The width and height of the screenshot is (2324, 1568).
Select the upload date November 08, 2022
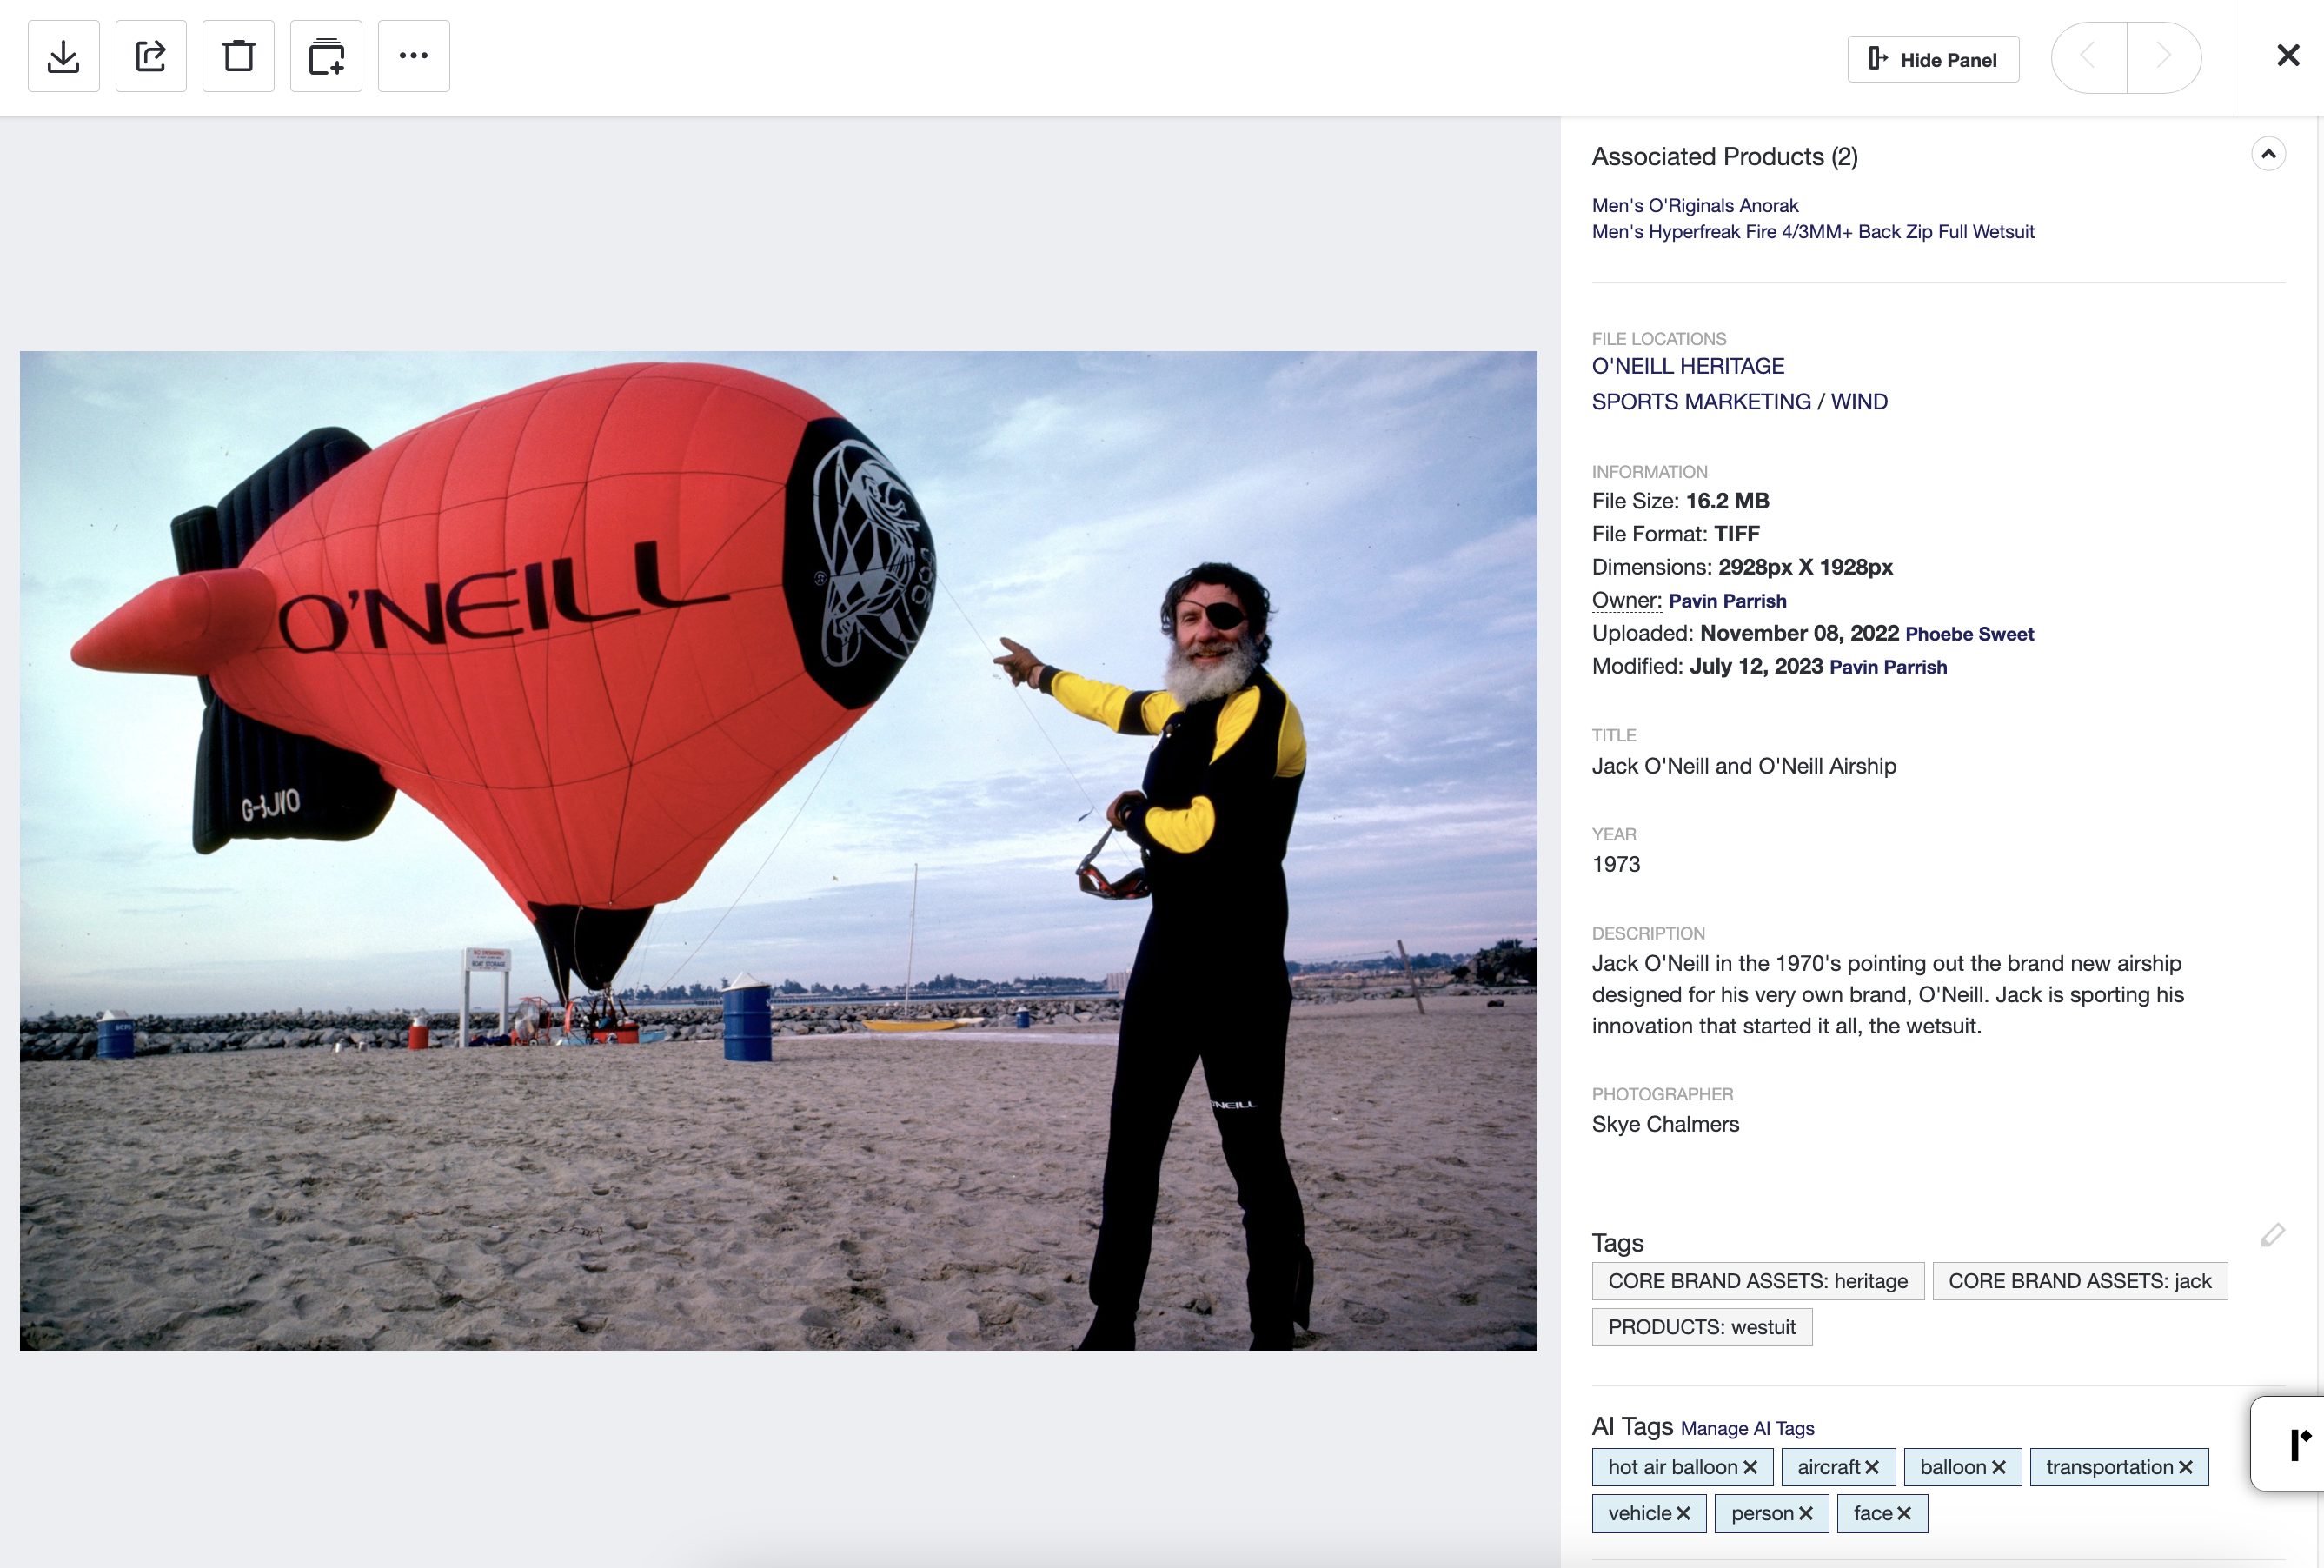[x=1799, y=633]
